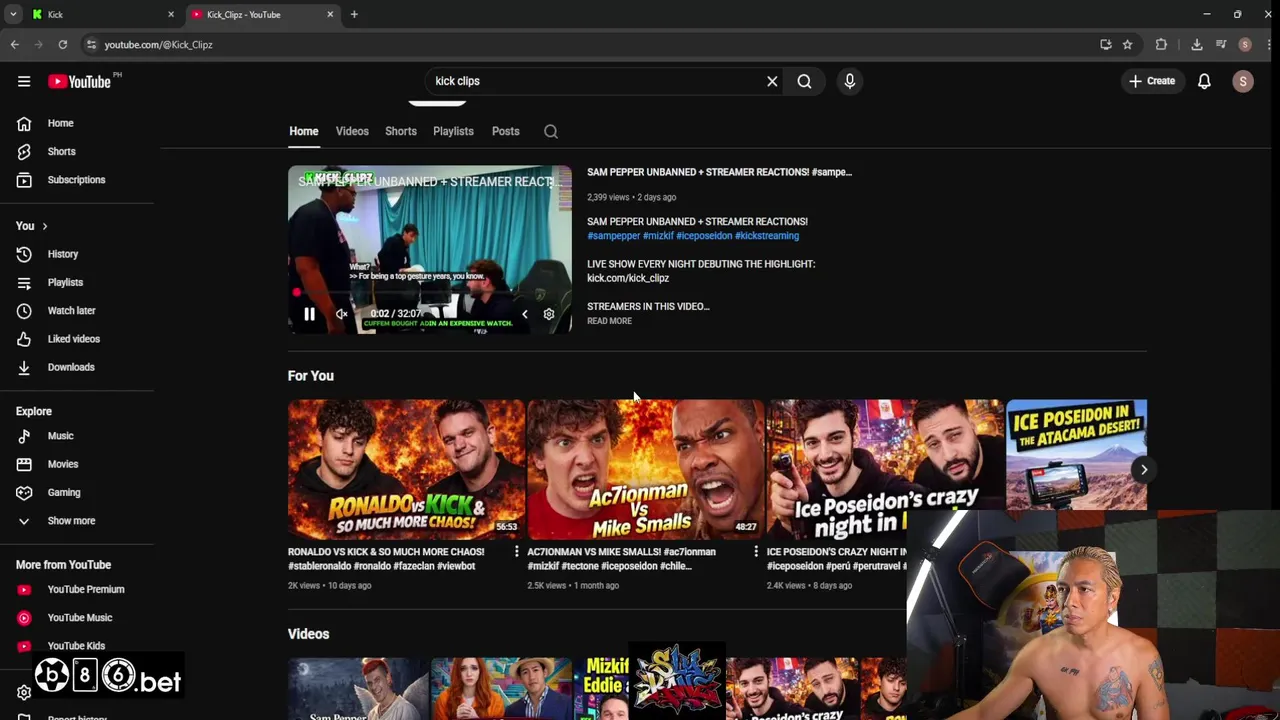
Task: Open YouTube Kids link
Action: [78, 646]
